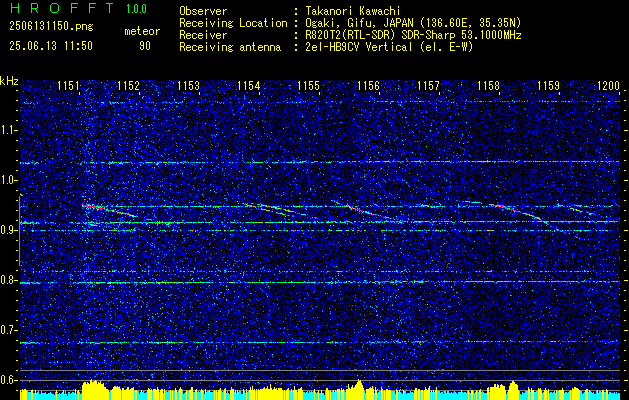Select the file name 2506131150.png
This screenshot has height=400, width=629.
tap(51, 27)
